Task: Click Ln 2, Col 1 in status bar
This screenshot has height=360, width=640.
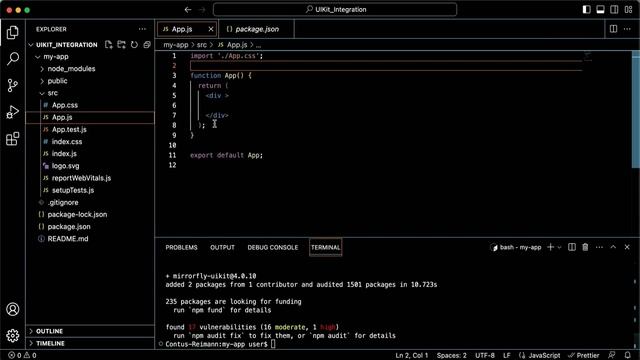Action: point(411,356)
